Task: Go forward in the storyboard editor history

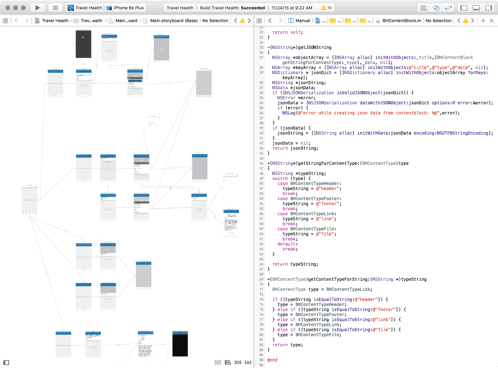Action: click(x=27, y=21)
